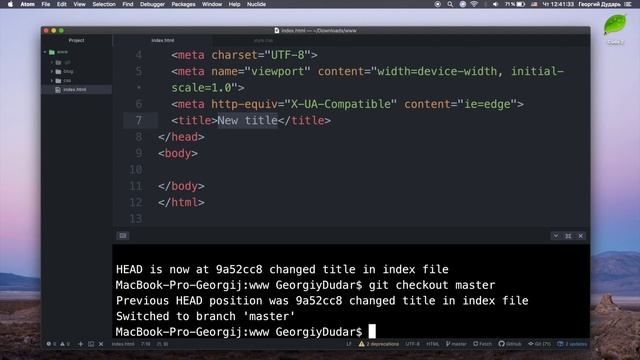The height and width of the screenshot is (360, 640).
Task: Open the Selection menu
Action: click(104, 4)
